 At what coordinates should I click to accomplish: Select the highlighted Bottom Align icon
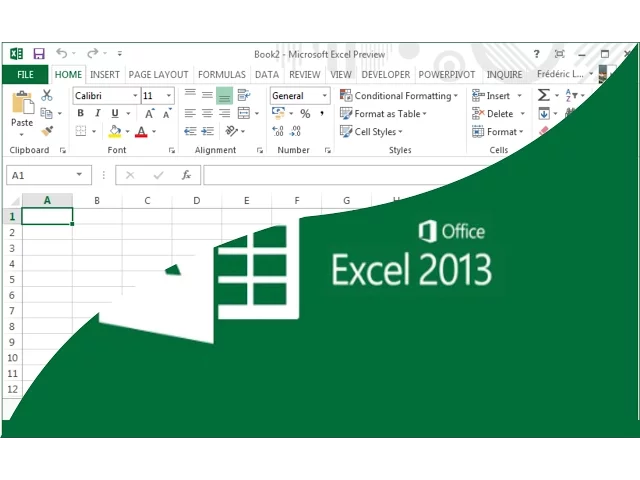tap(224, 96)
